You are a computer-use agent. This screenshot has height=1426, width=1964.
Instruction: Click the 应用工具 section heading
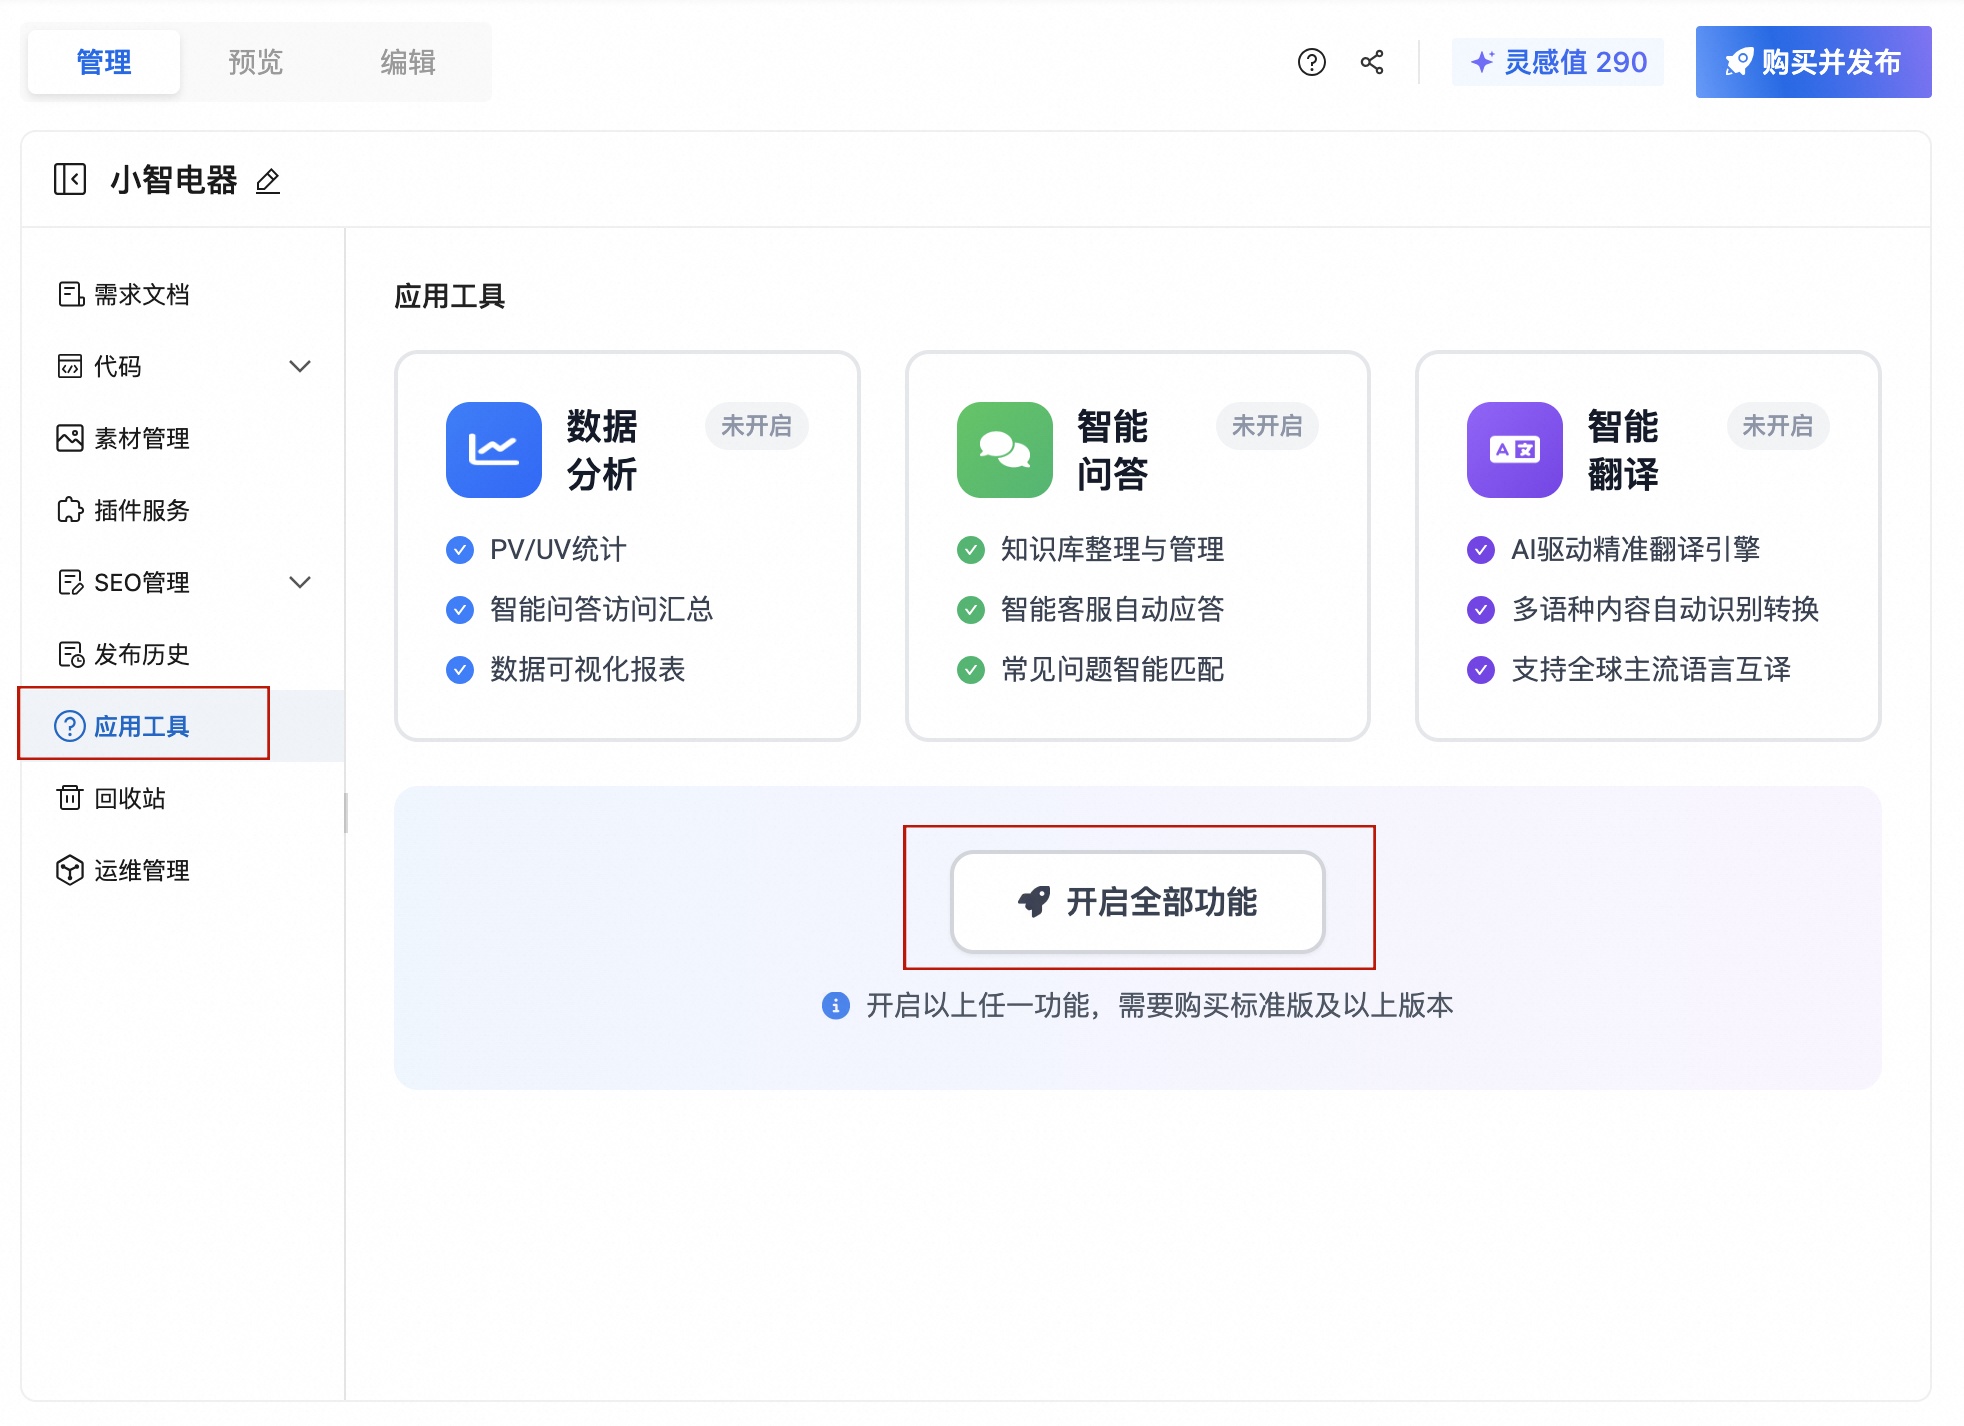point(450,296)
